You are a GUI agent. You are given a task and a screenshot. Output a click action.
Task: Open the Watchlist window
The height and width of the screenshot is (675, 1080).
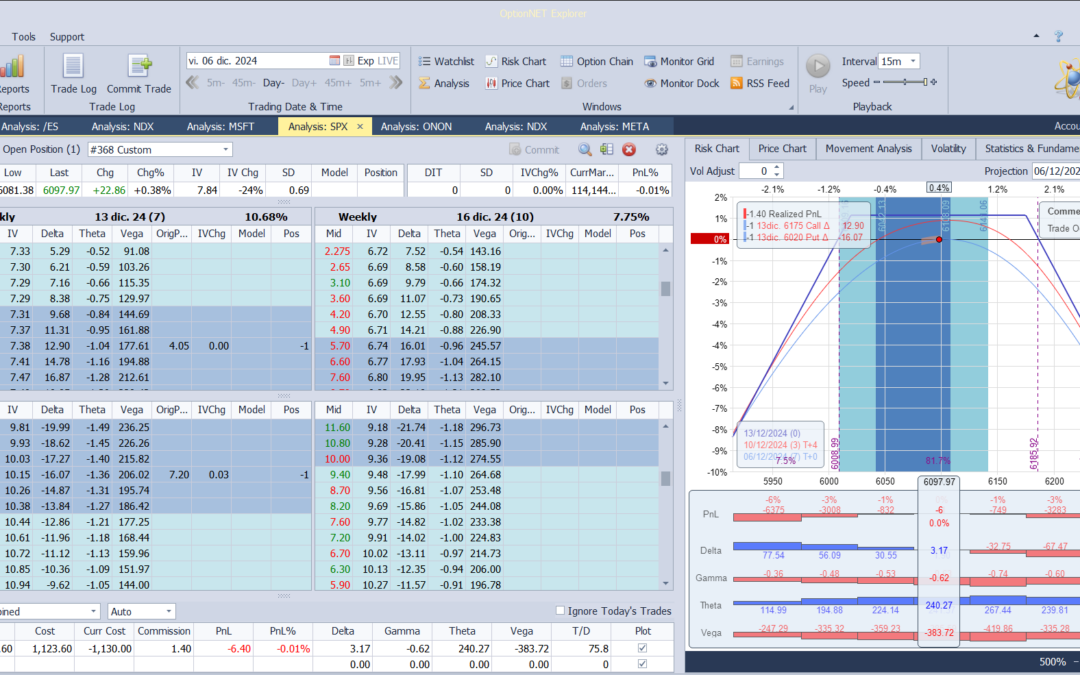446,61
